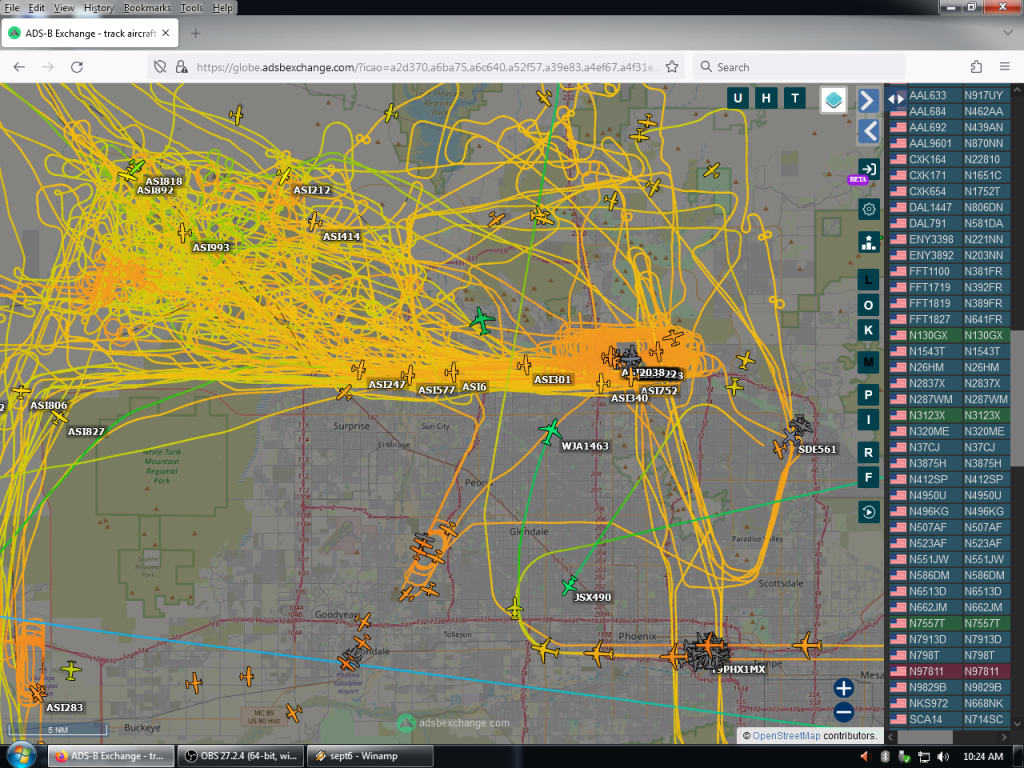Open the history replay icon

pyautogui.click(x=869, y=512)
